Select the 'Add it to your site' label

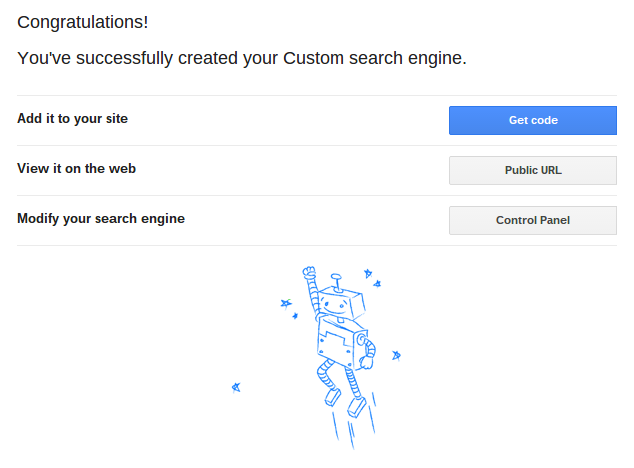coord(72,119)
